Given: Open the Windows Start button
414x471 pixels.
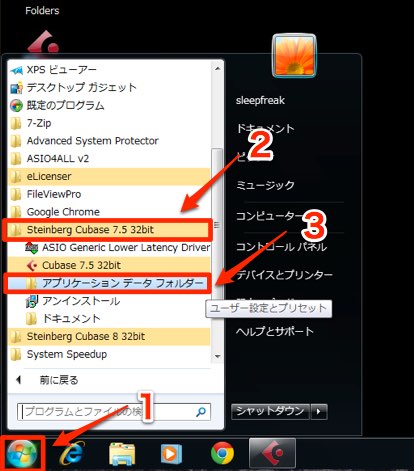Looking at the screenshot, I should point(22,453).
